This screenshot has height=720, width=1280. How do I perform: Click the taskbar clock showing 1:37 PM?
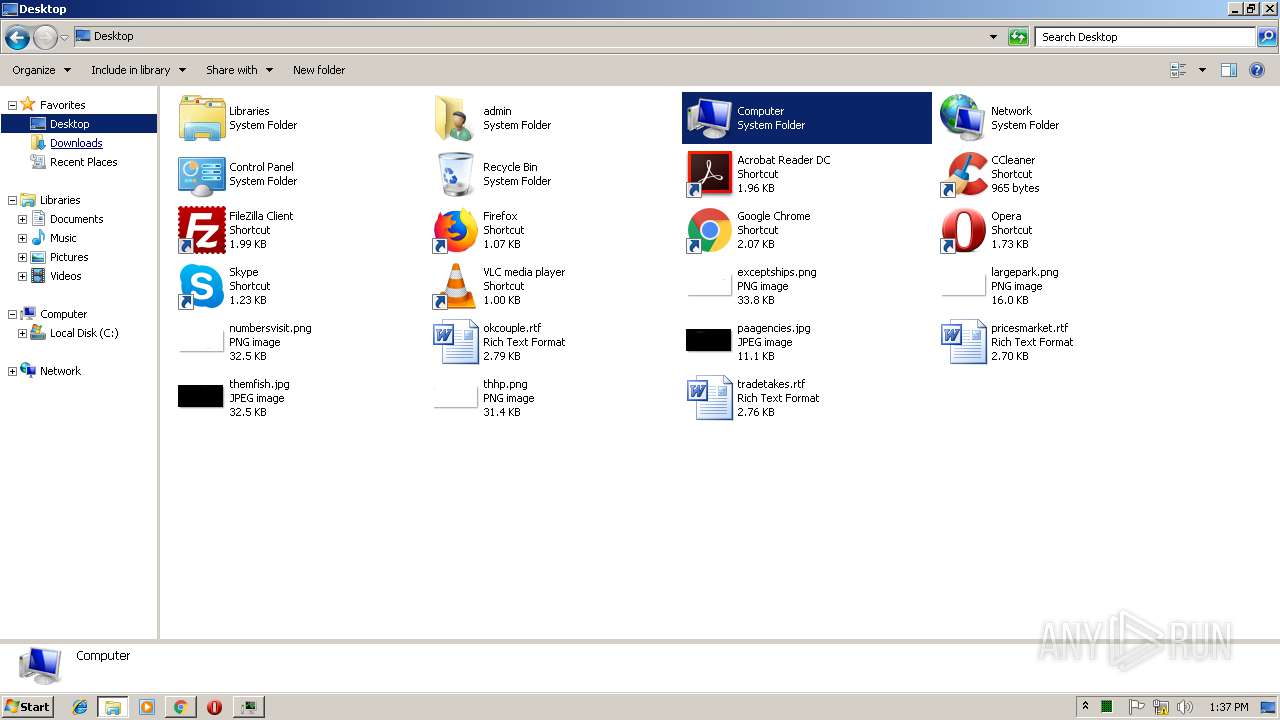click(1229, 707)
